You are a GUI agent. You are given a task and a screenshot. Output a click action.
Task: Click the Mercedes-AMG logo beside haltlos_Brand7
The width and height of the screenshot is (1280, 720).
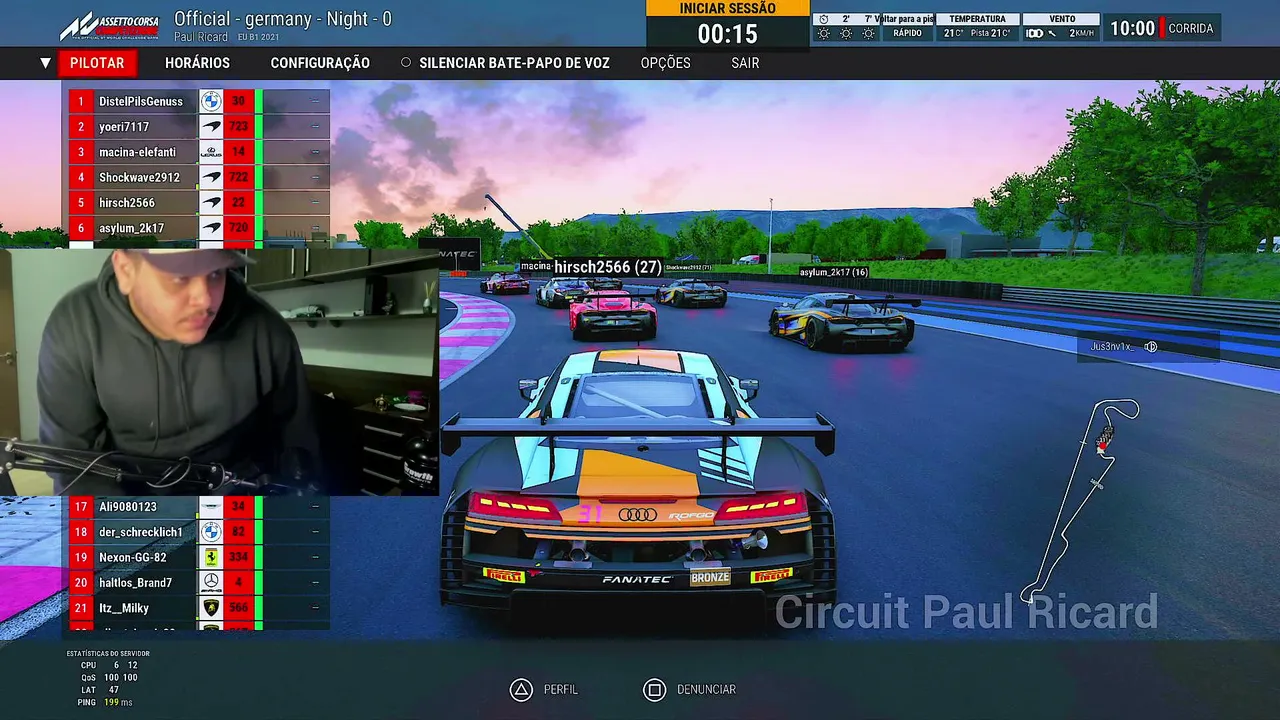click(x=211, y=583)
